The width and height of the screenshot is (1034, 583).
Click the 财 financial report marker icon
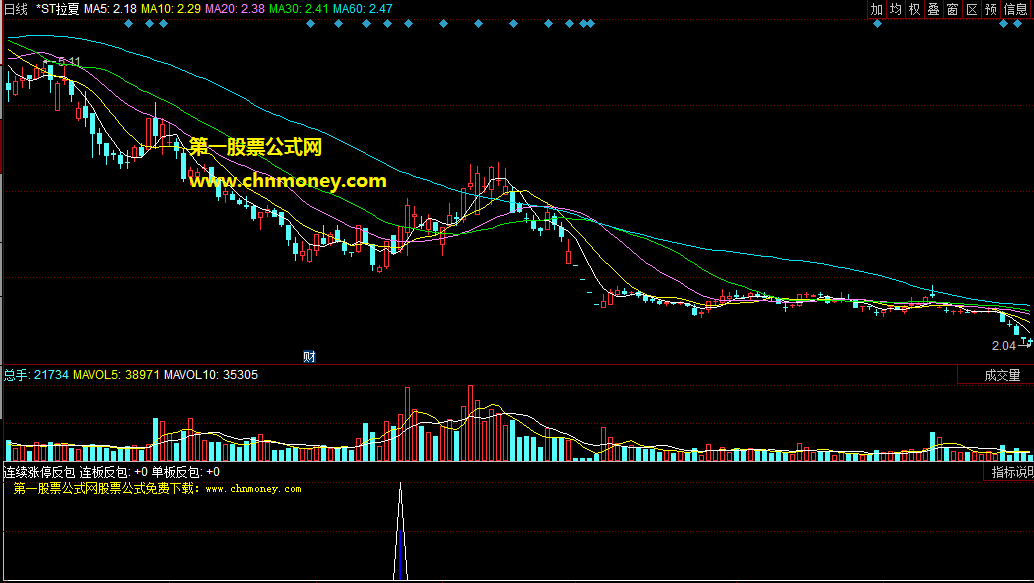[309, 357]
